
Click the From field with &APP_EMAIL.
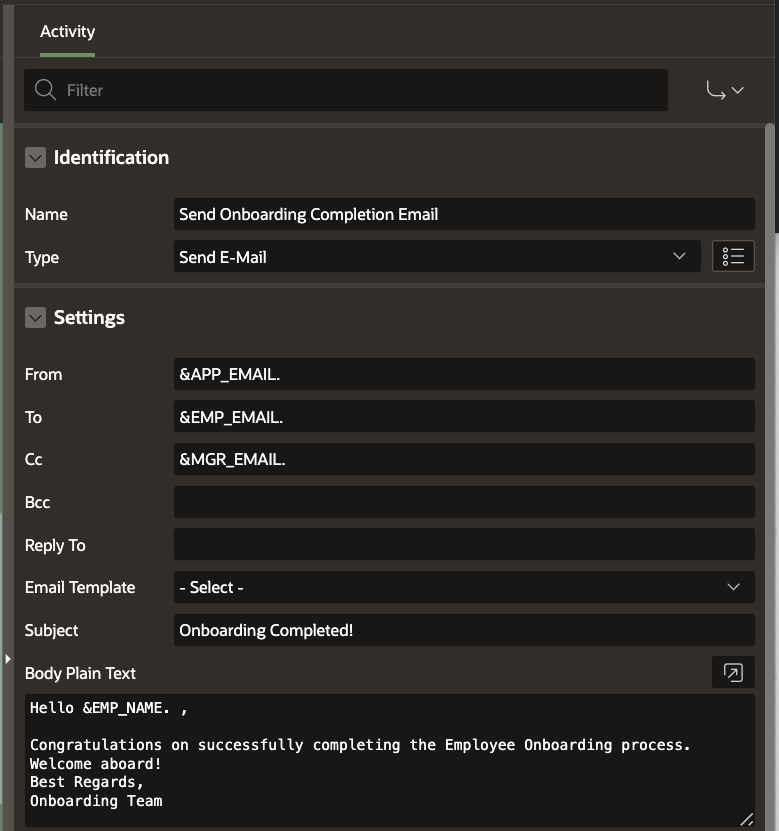(463, 374)
